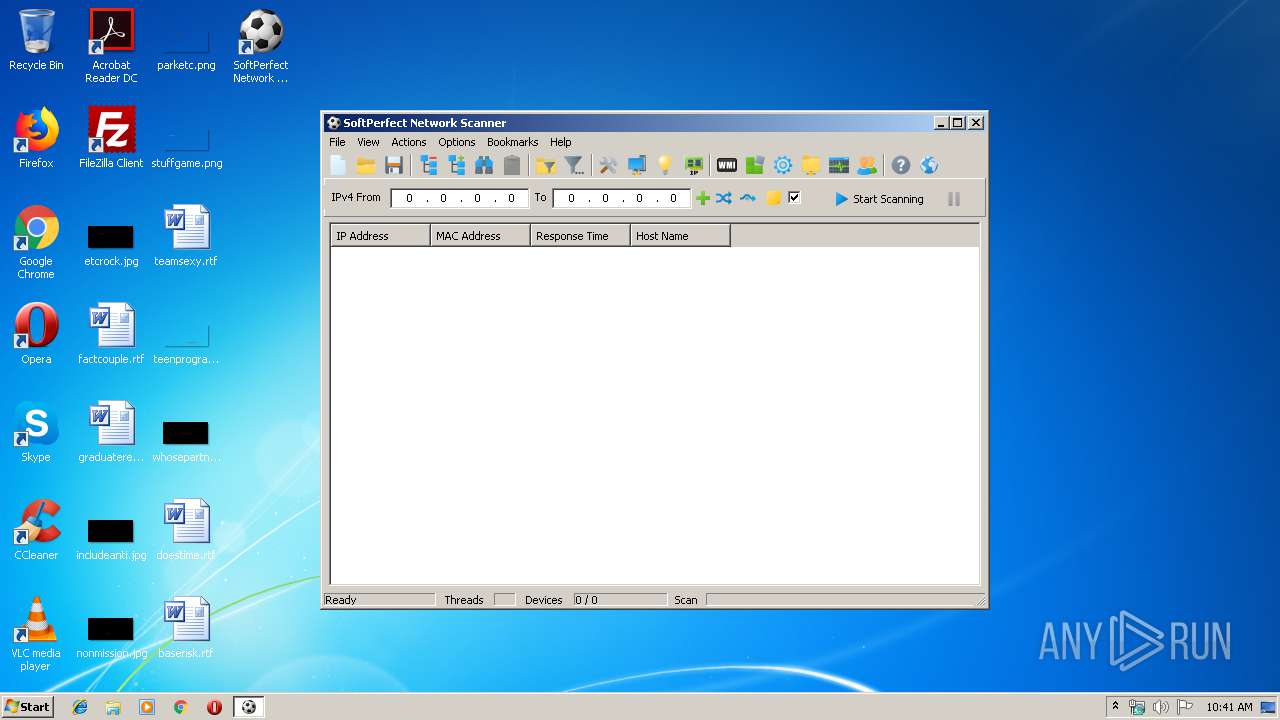Sort by Host Name column header

click(x=681, y=236)
